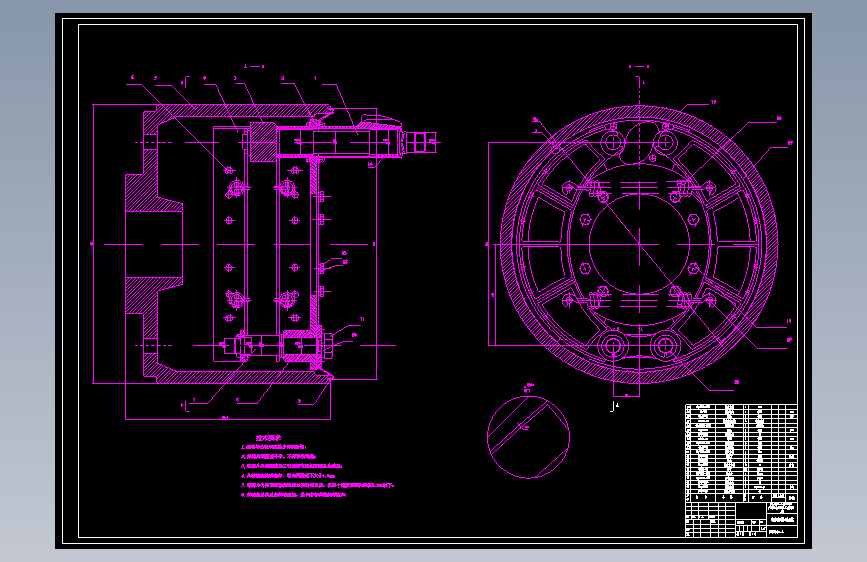The height and width of the screenshot is (562, 867).
Task: Click the wheel cylinder fitting protruding from the sectional view
Action: coord(422,142)
